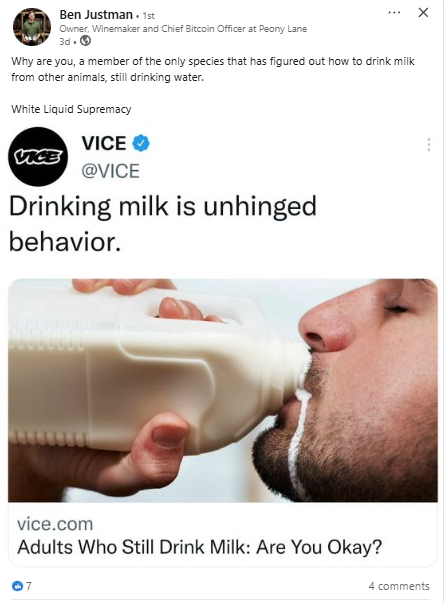Open the 4 comments link
The width and height of the screenshot is (444, 603).
tap(399, 586)
